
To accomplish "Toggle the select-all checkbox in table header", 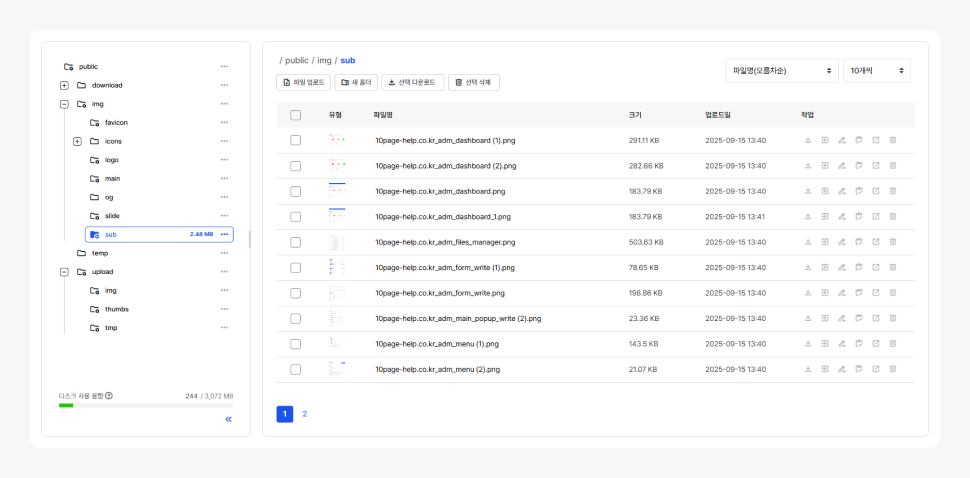I will pos(295,115).
